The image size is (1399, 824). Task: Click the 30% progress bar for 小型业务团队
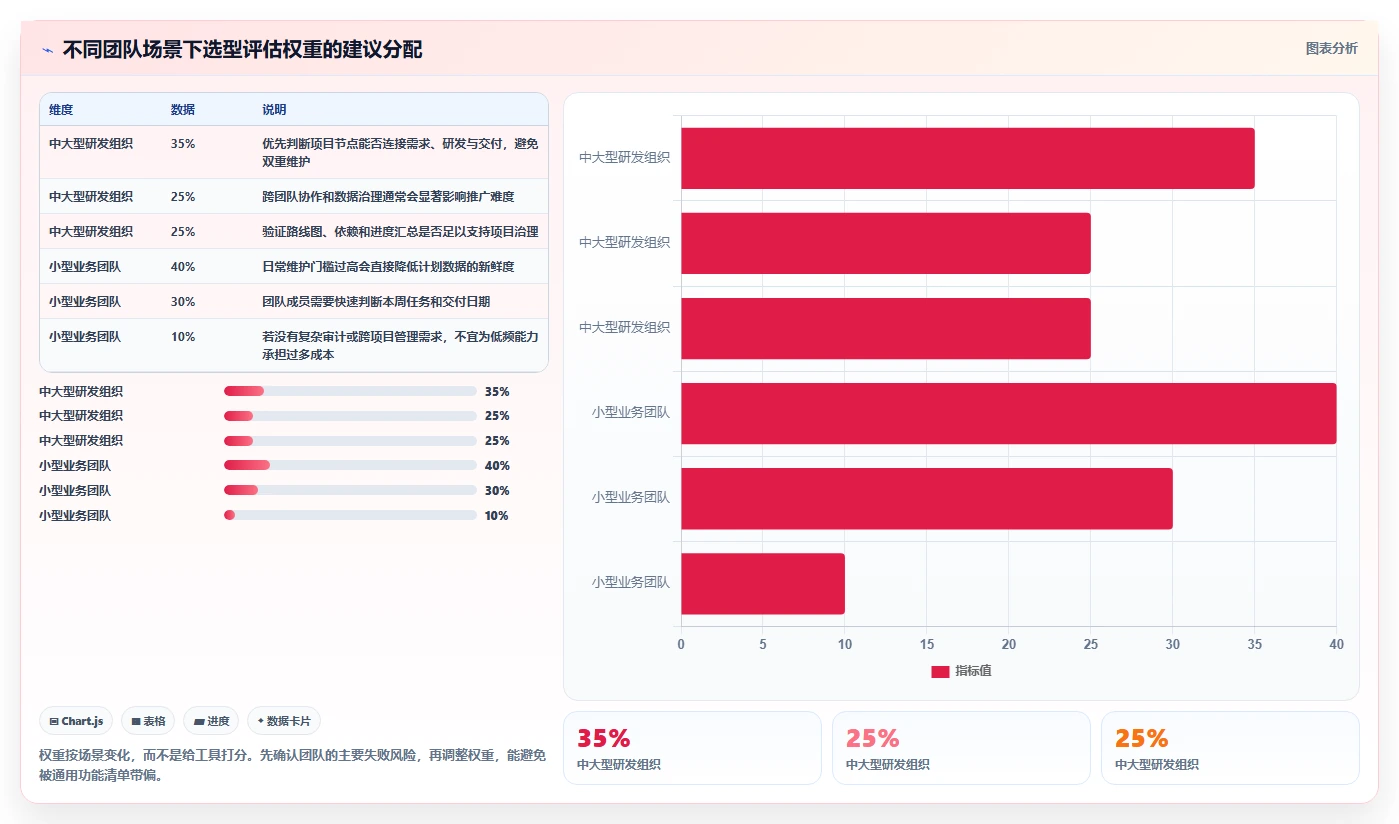pyautogui.click(x=350, y=490)
